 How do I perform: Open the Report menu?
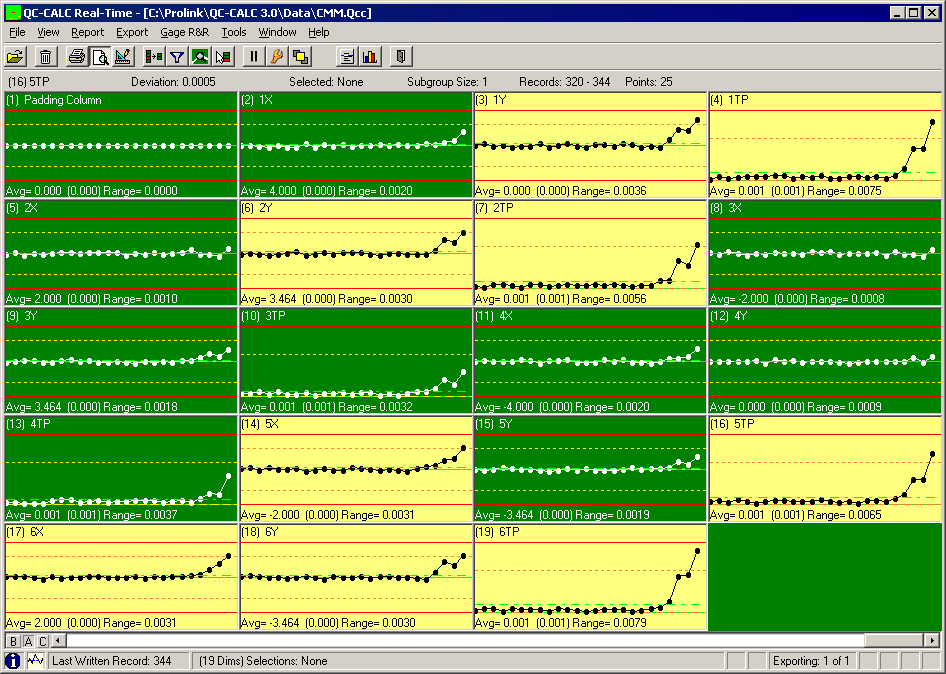click(87, 32)
